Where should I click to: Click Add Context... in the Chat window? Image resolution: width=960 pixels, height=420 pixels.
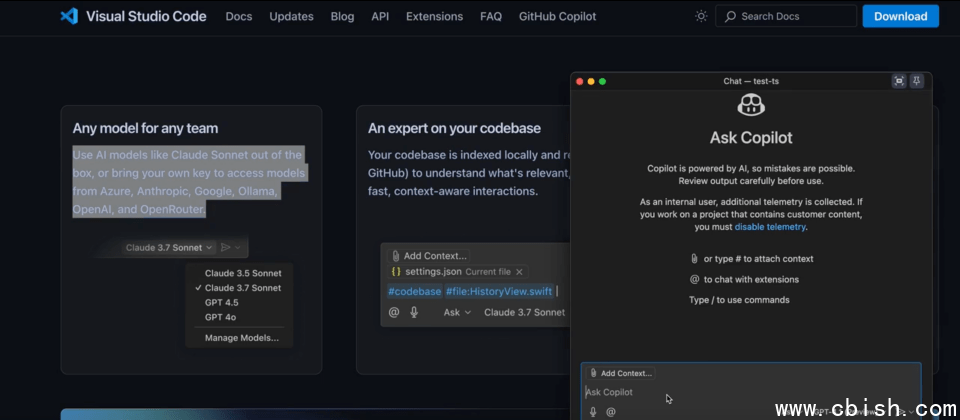(x=620, y=373)
